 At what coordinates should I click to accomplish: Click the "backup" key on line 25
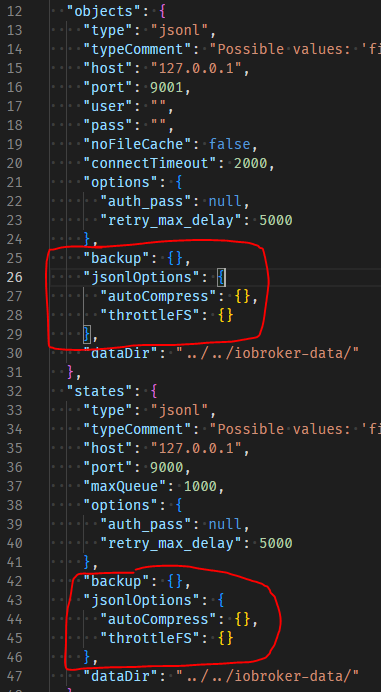pos(116,258)
